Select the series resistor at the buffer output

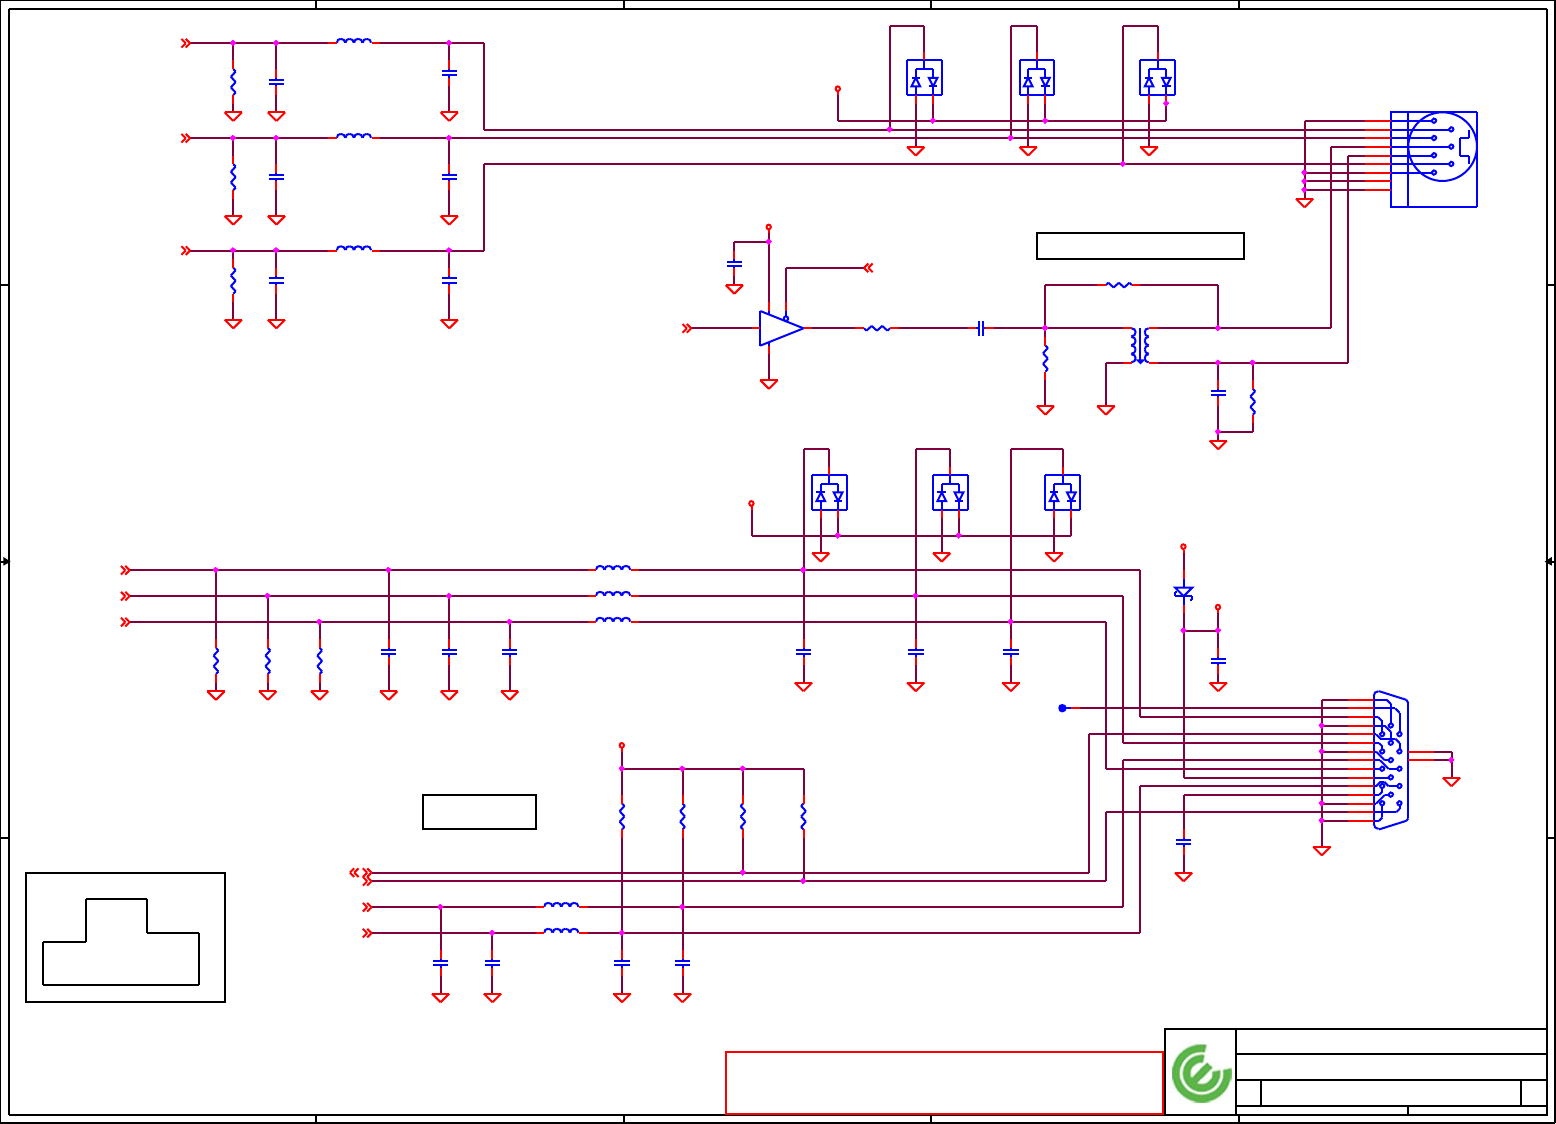click(877, 328)
